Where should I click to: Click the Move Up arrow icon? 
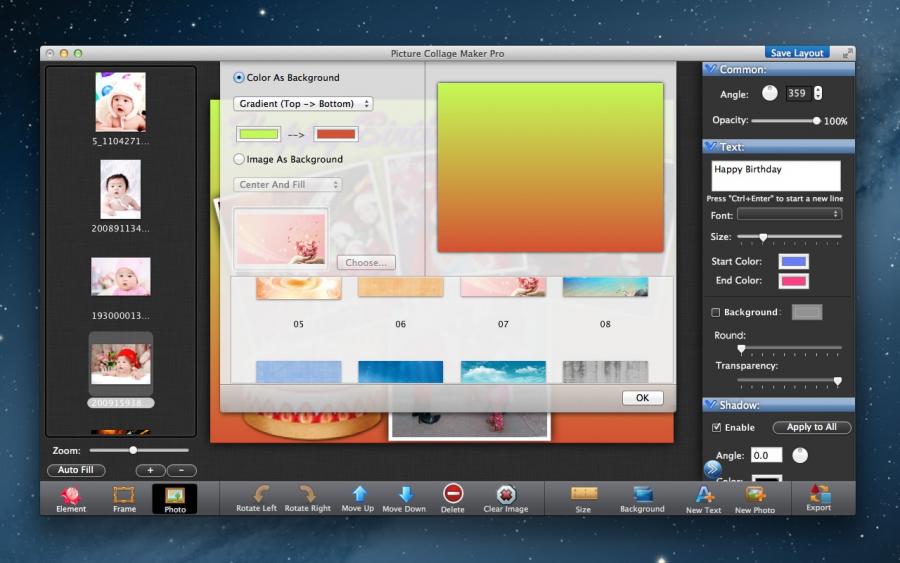click(359, 494)
